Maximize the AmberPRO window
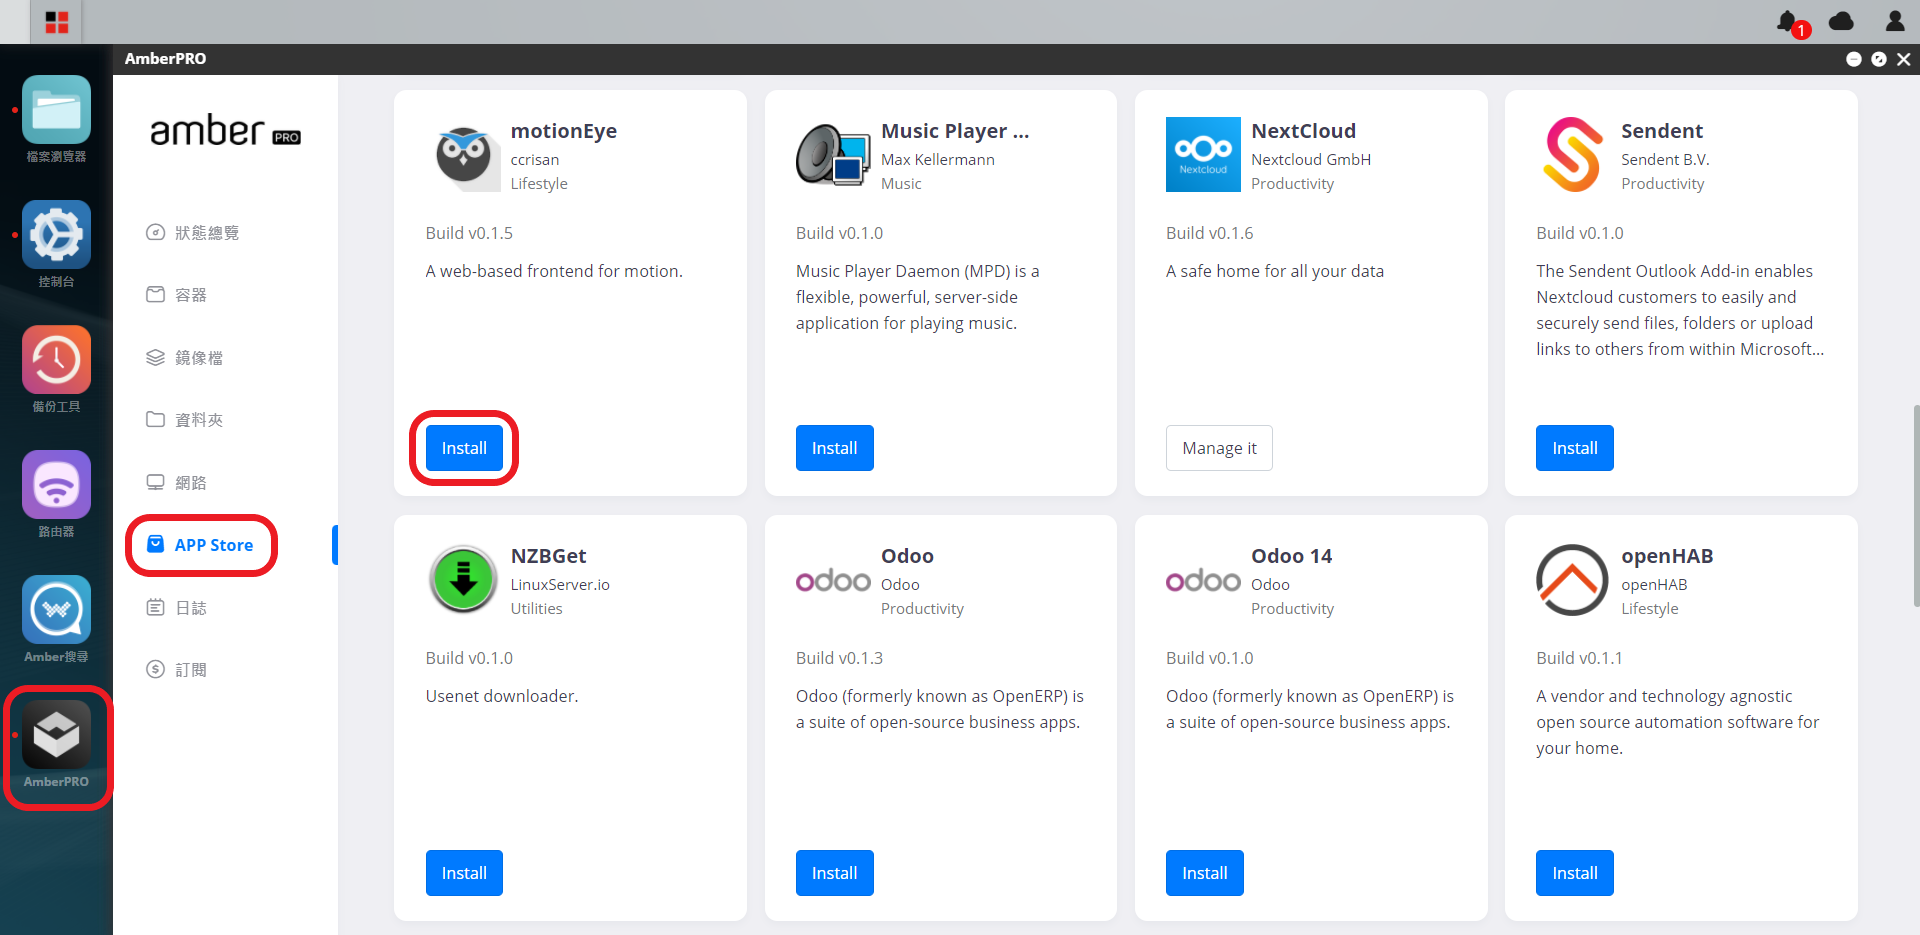Viewport: 1920px width, 935px height. click(1878, 59)
